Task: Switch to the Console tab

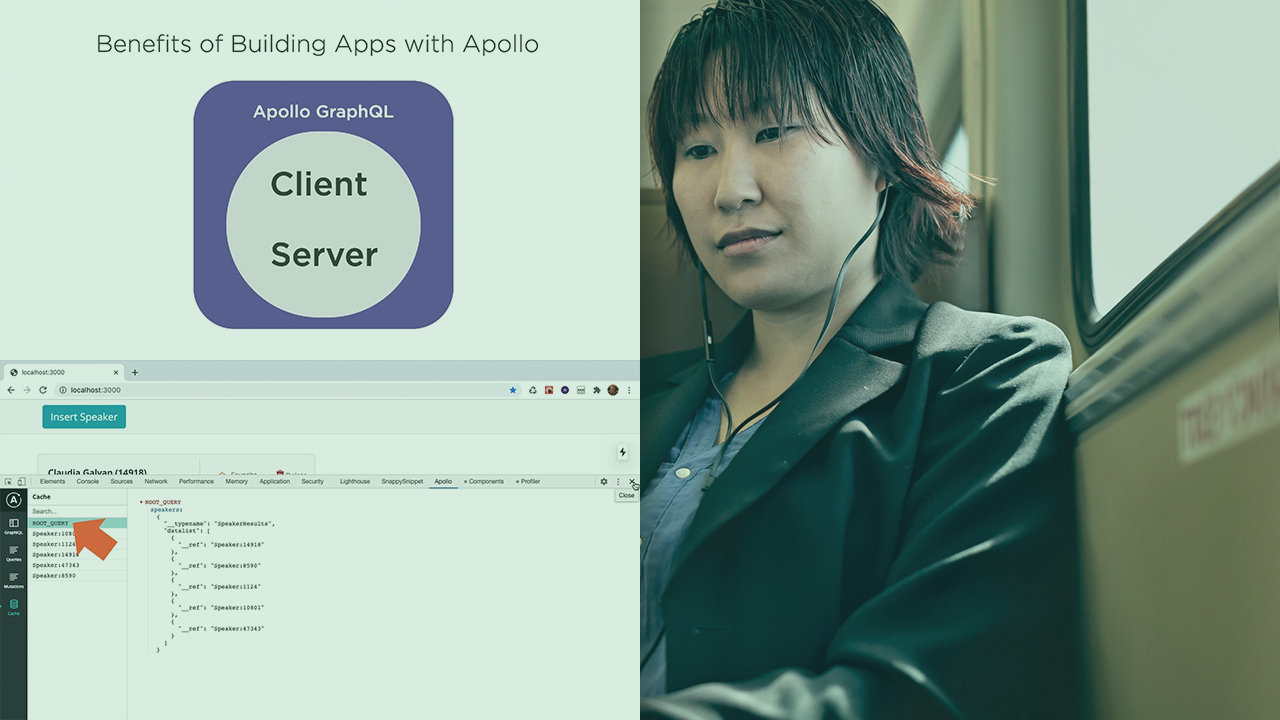Action: (88, 481)
